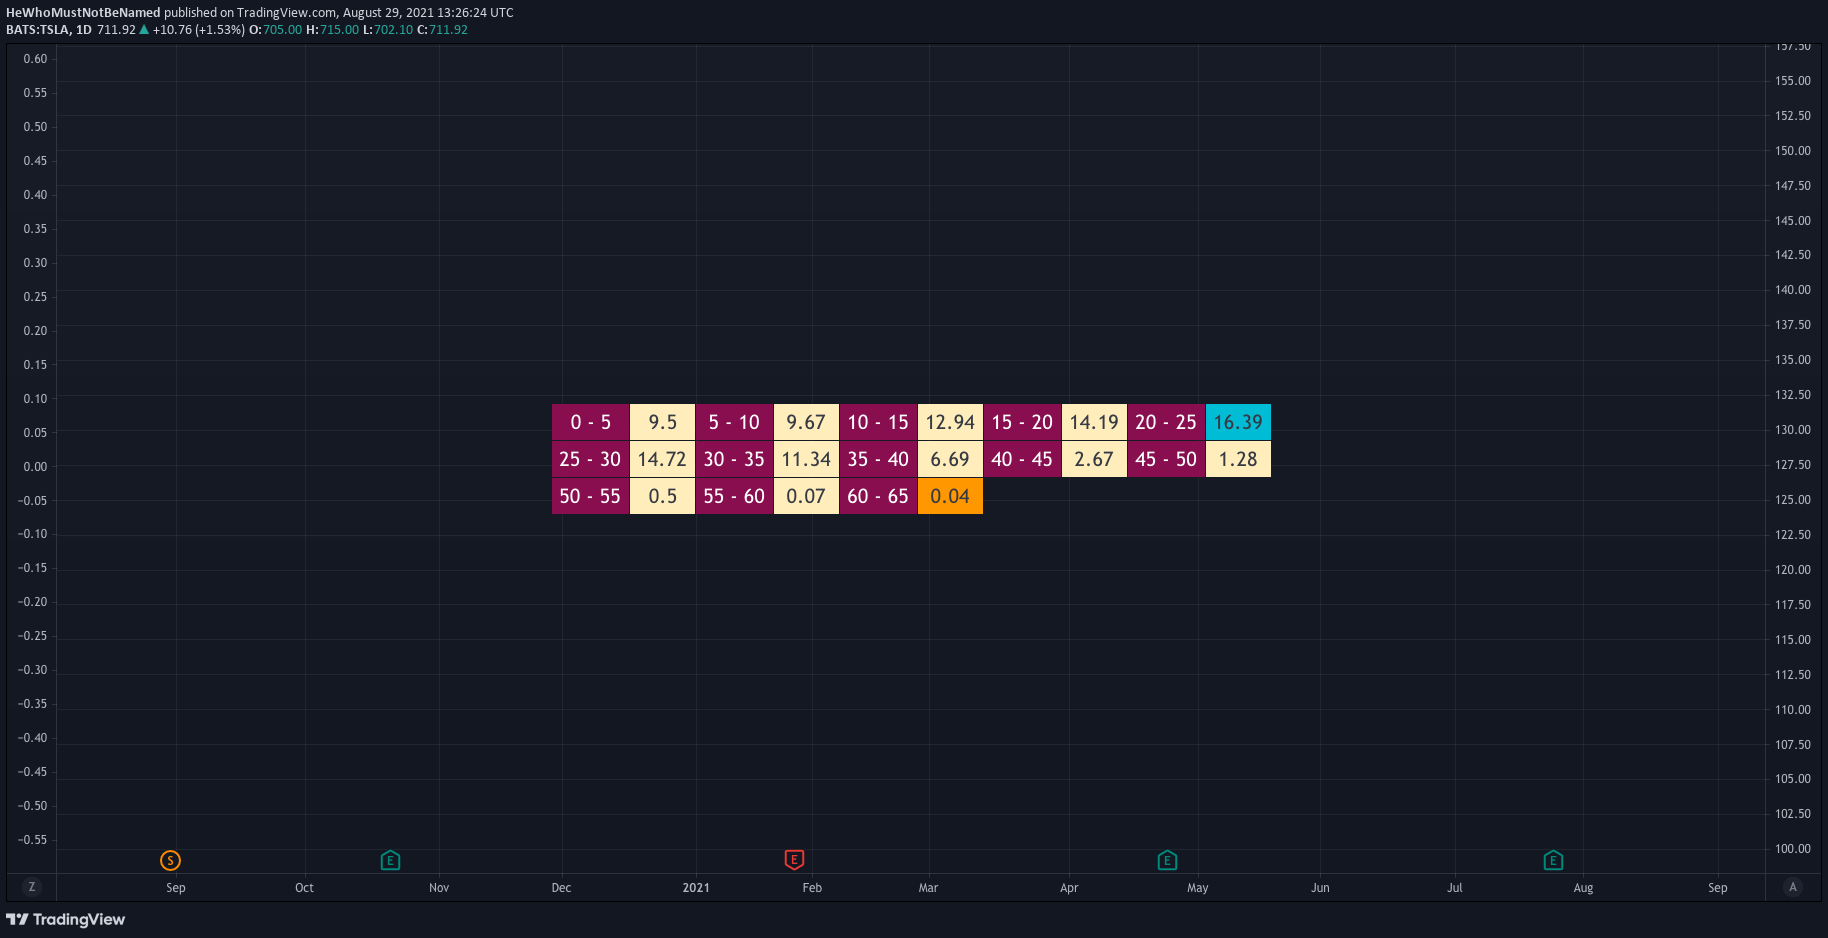Viewport: 1828px width, 938px height.
Task: Click the 0.60 level on the left scale
Action: pyautogui.click(x=35, y=59)
